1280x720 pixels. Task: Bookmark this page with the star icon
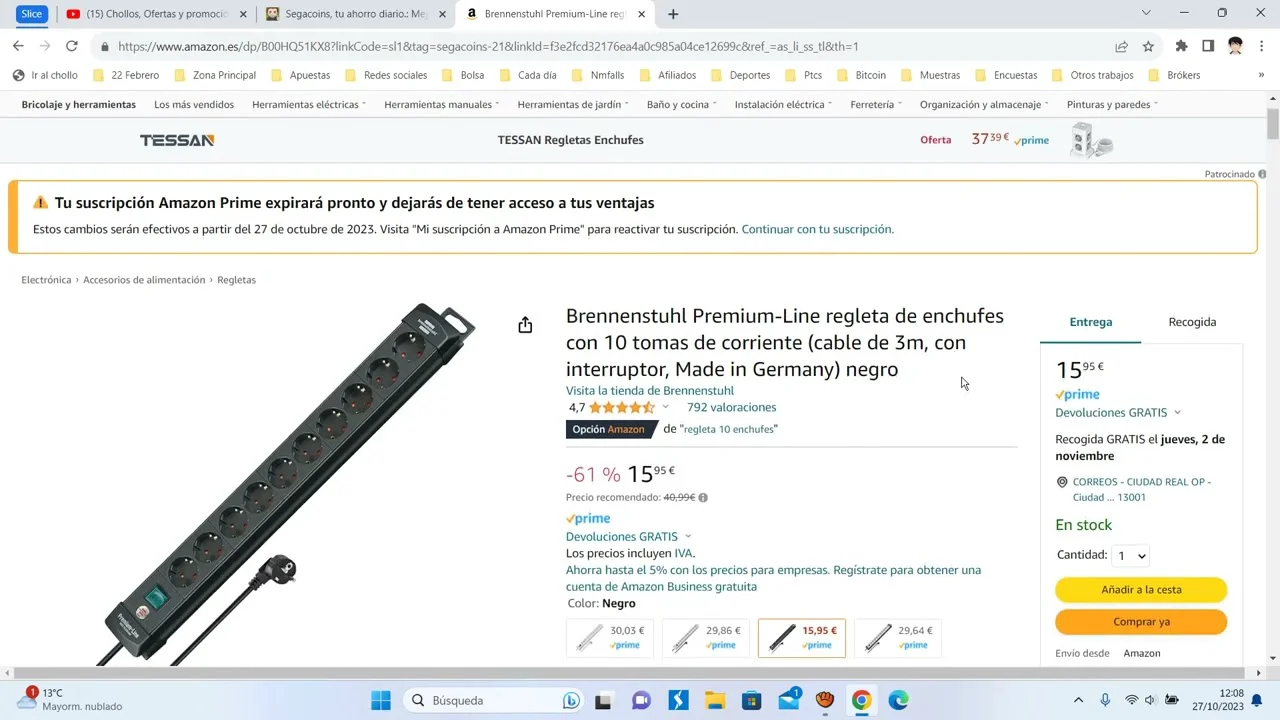(1148, 46)
